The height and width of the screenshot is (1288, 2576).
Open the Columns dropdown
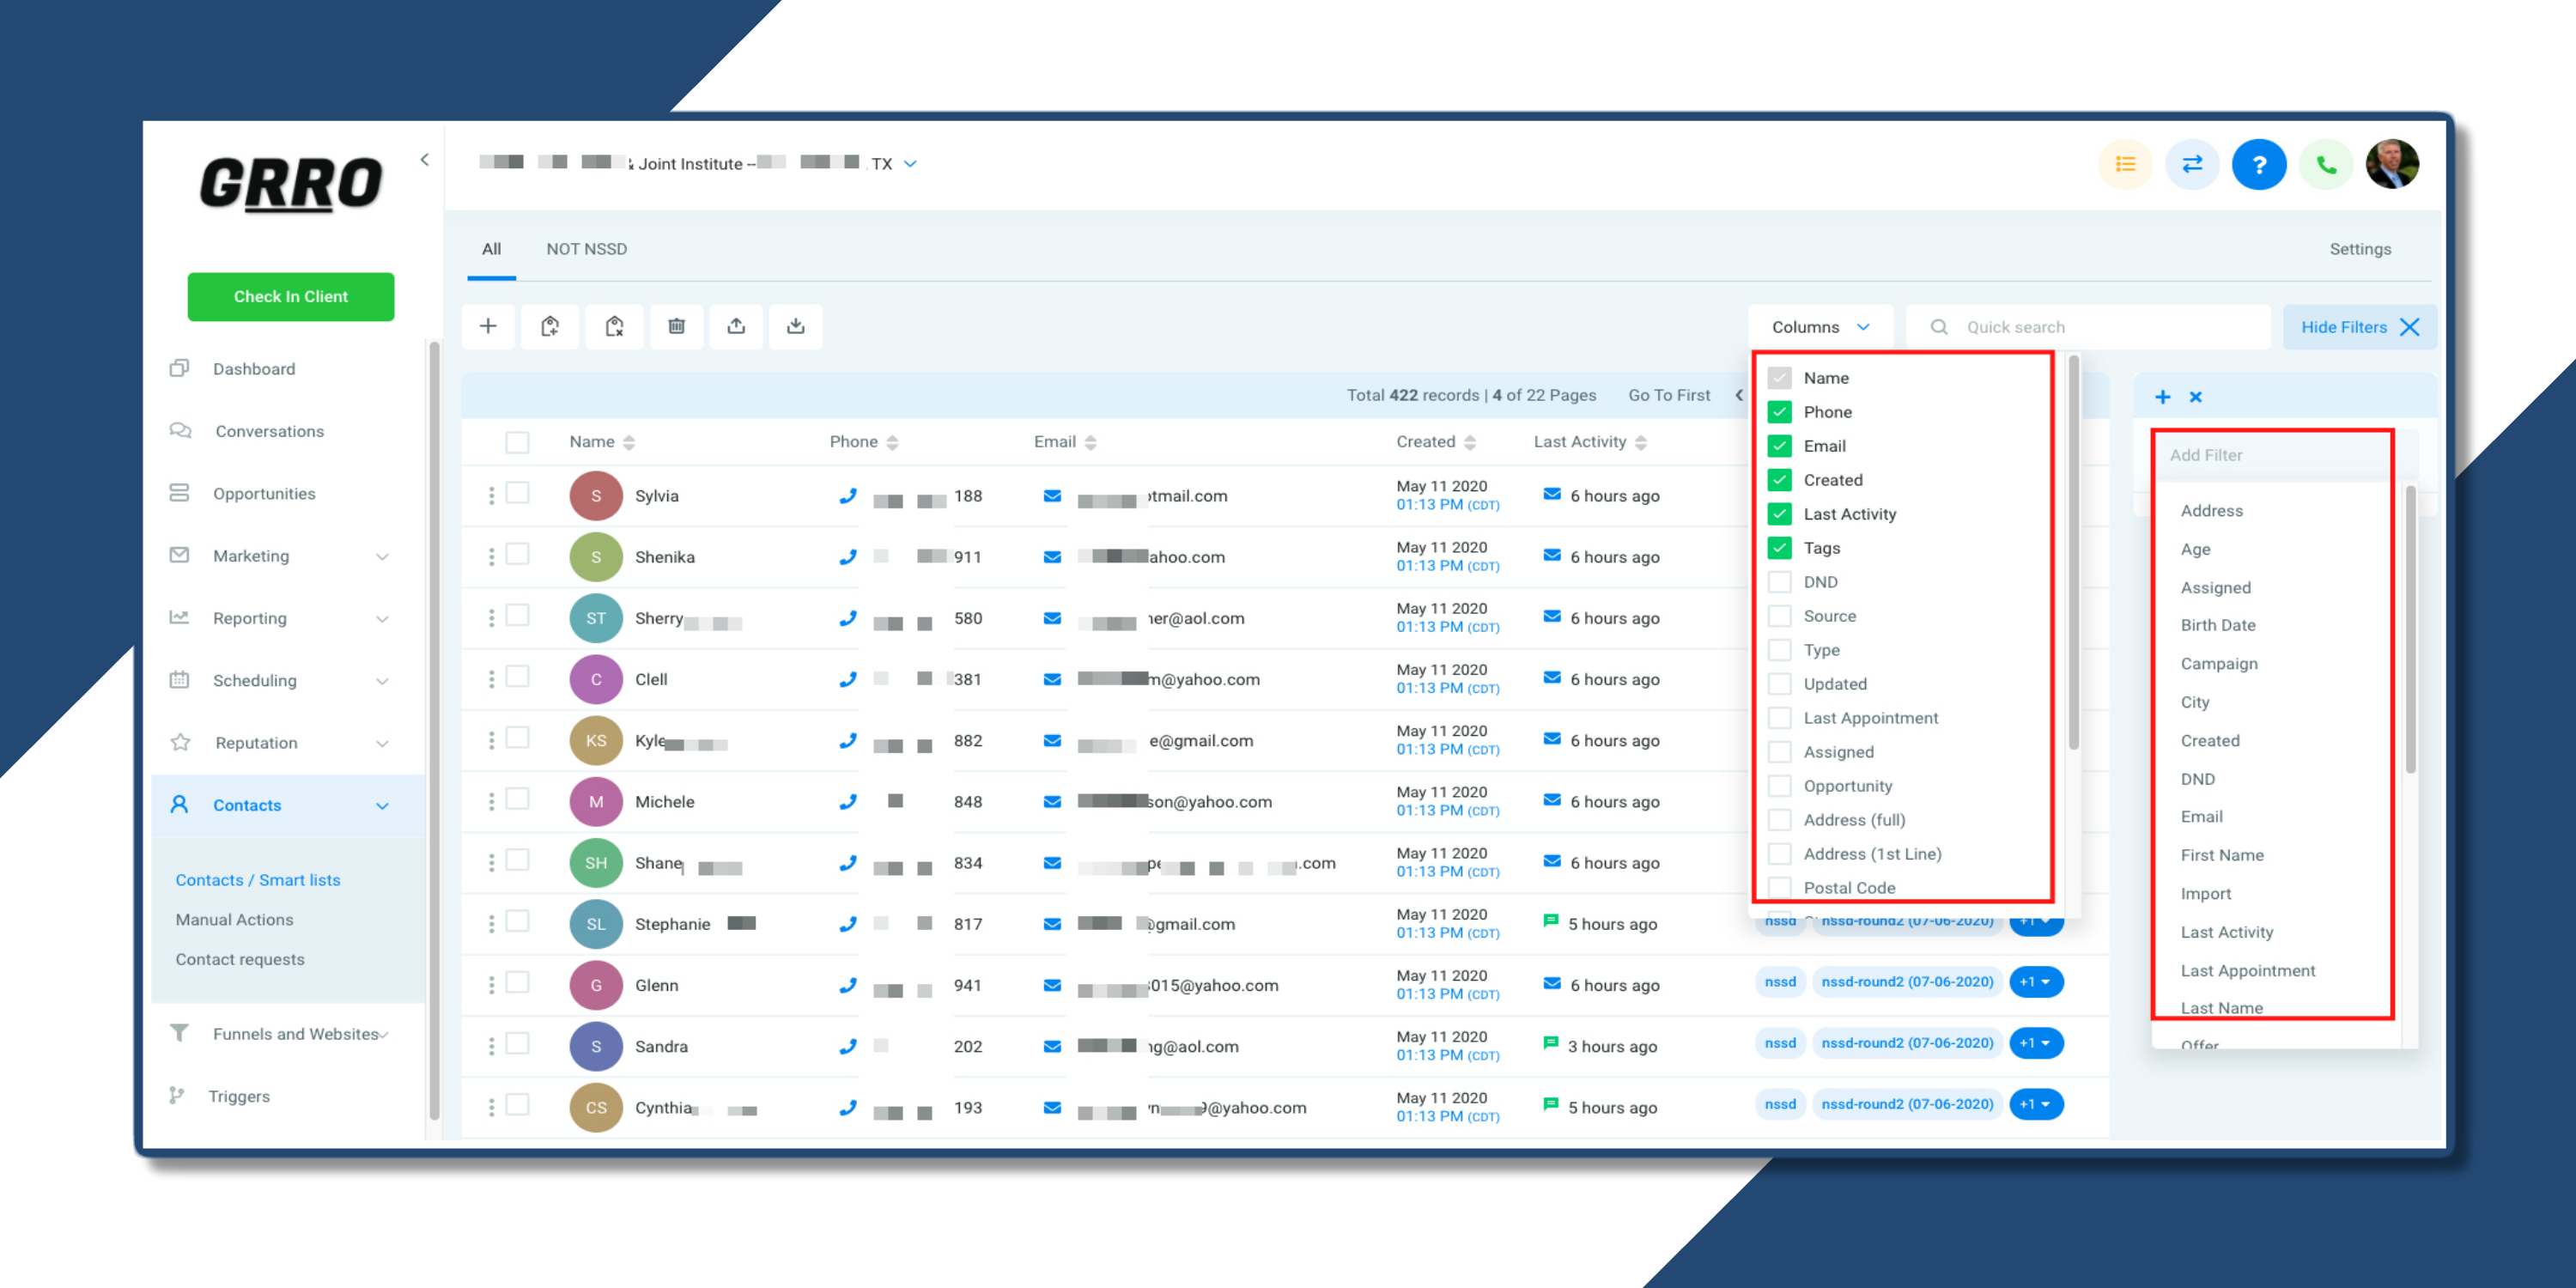[1820, 327]
